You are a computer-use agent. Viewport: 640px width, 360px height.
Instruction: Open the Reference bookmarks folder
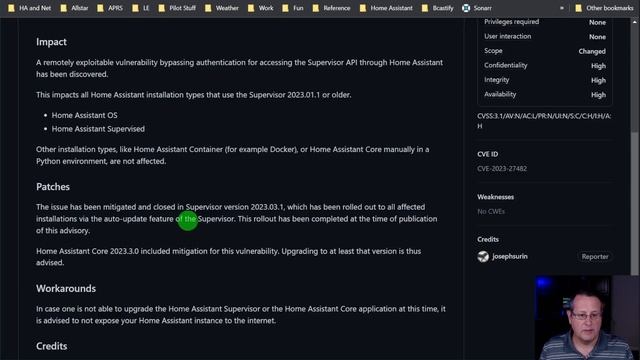(331, 8)
